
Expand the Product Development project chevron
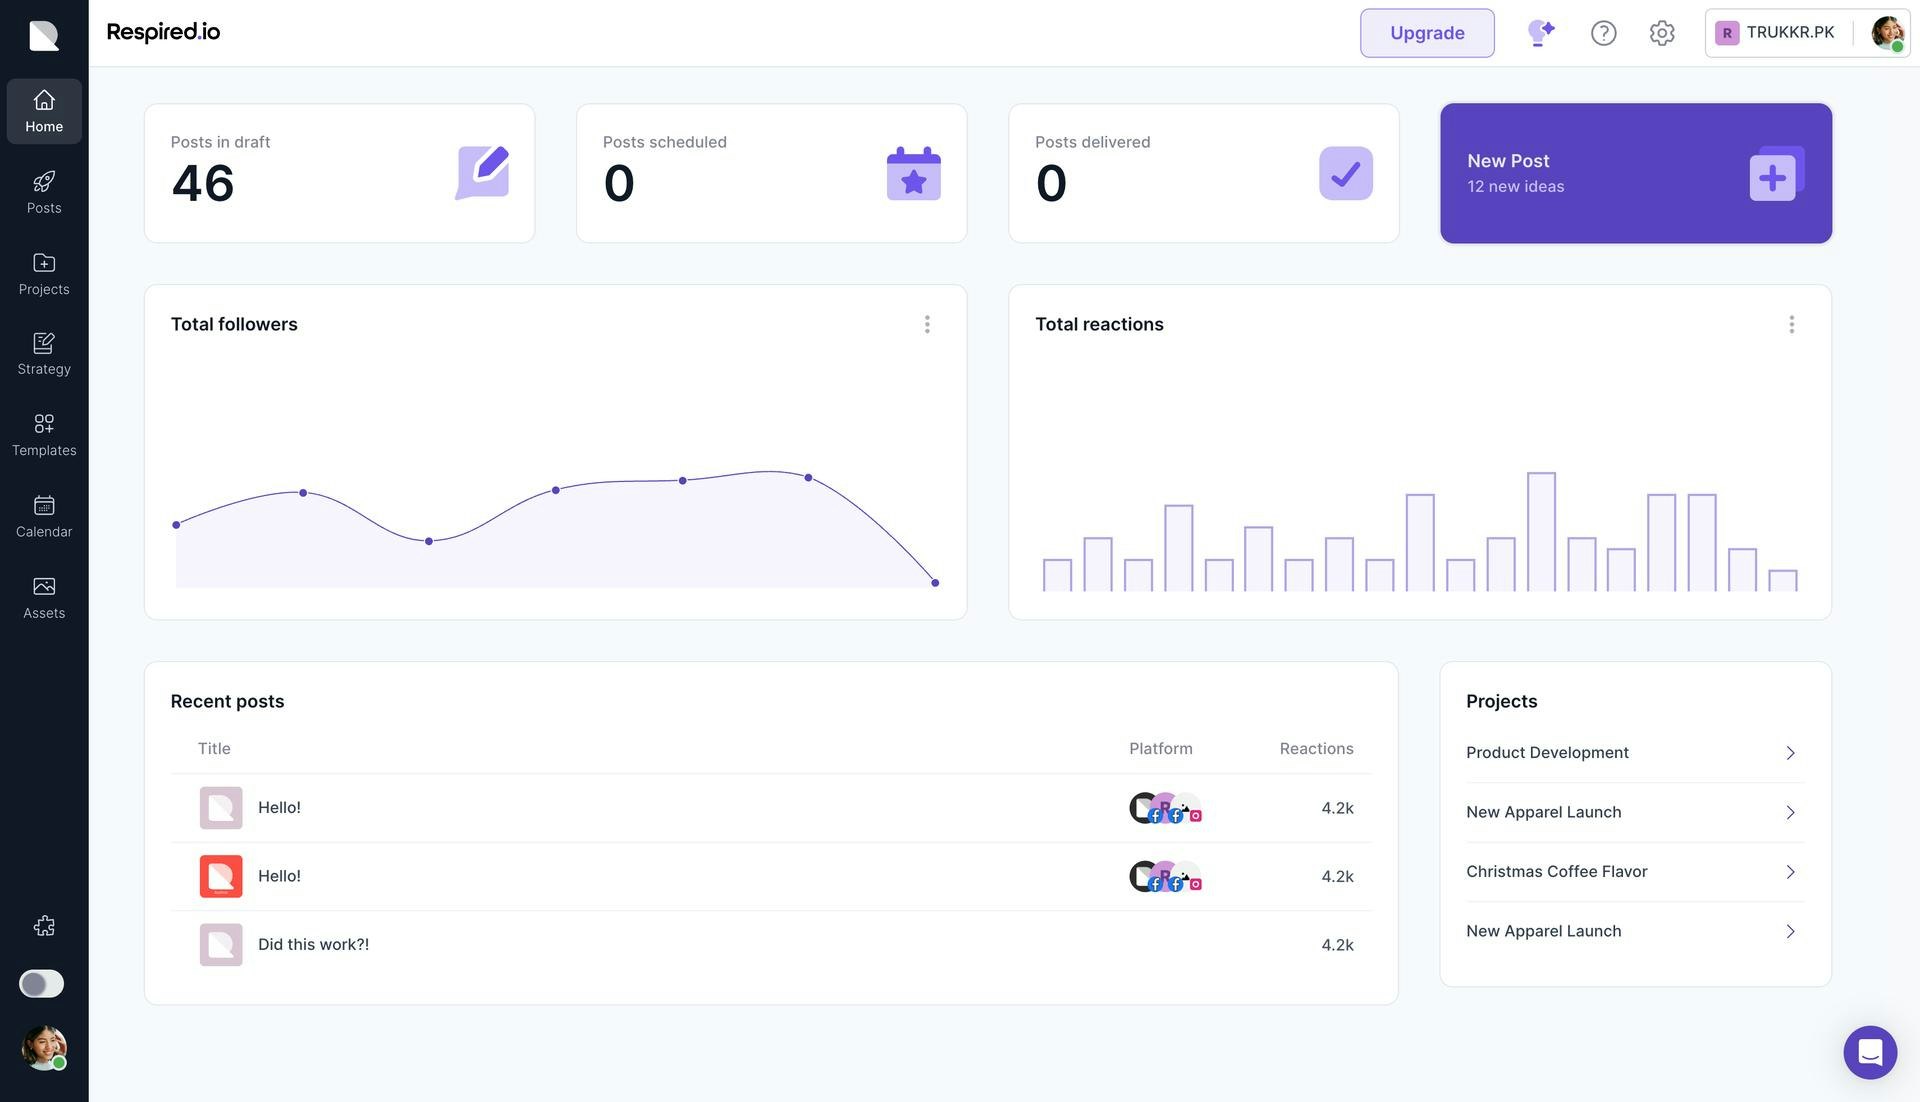(1790, 753)
